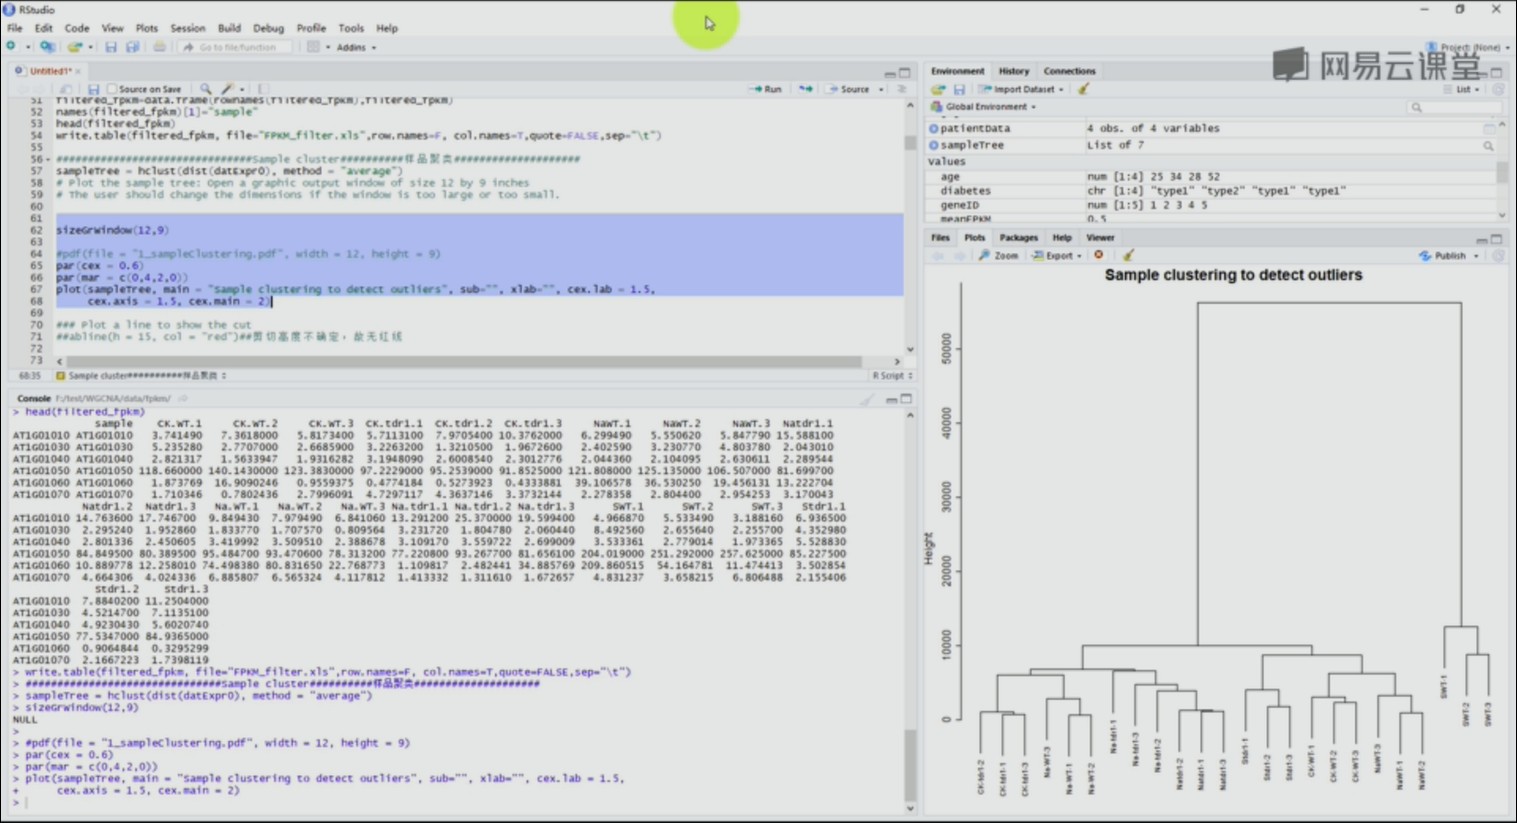Clear console broom icon
Image resolution: width=1517 pixels, height=823 pixels.
point(867,399)
